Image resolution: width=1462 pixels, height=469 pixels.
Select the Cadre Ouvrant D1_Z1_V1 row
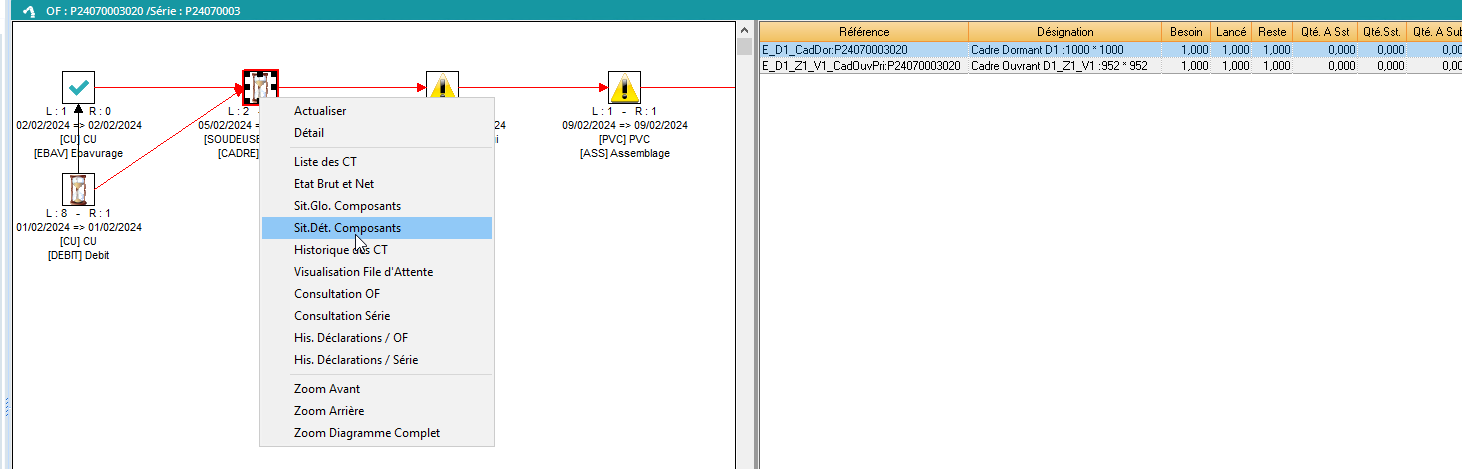pos(1060,66)
